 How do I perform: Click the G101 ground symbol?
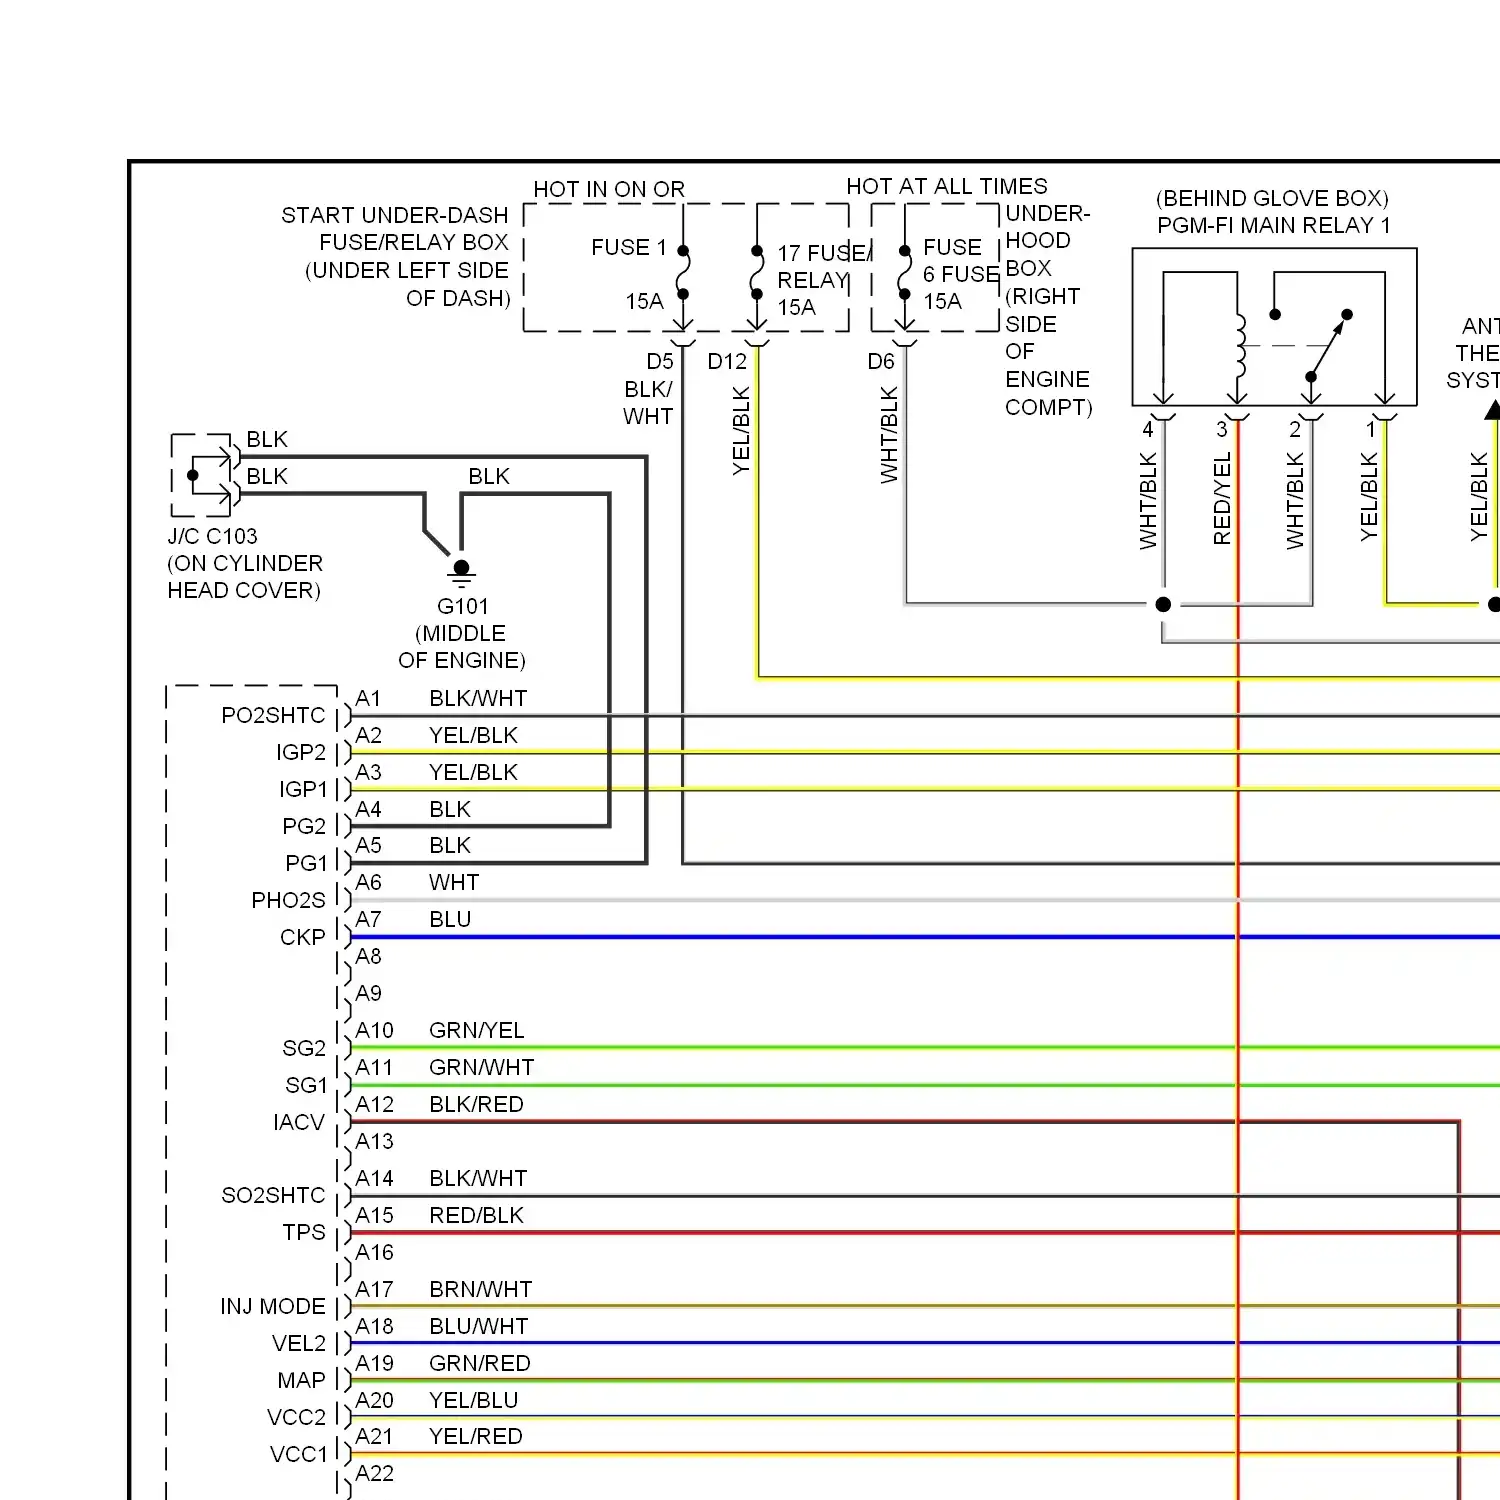pyautogui.click(x=461, y=574)
